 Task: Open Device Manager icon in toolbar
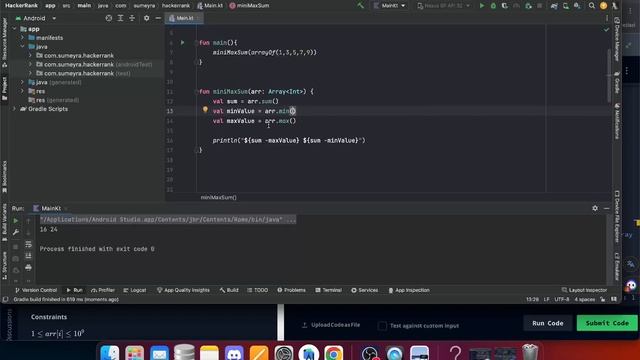[565, 6]
